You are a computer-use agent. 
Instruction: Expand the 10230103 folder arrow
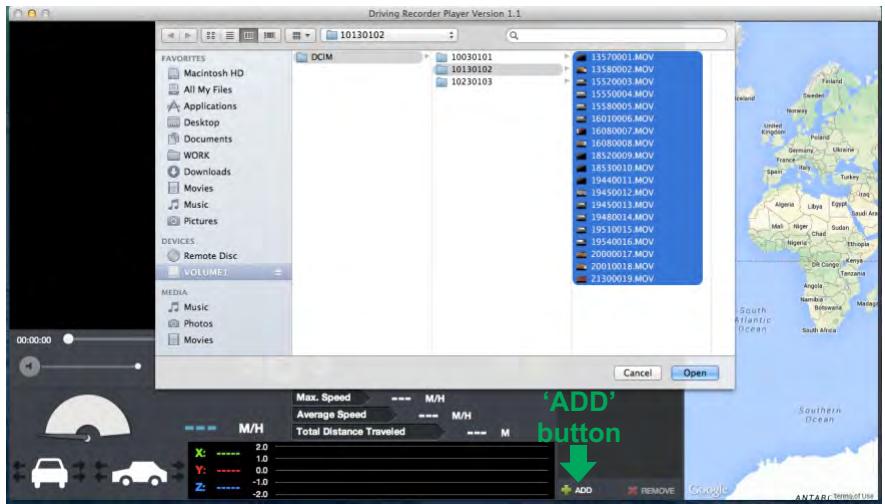566,82
